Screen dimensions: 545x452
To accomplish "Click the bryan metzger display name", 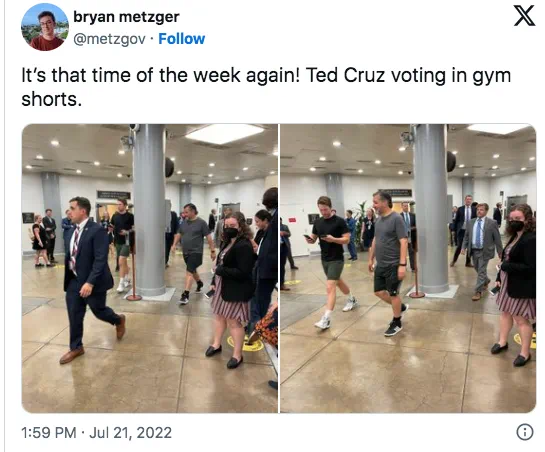I will point(126,16).
